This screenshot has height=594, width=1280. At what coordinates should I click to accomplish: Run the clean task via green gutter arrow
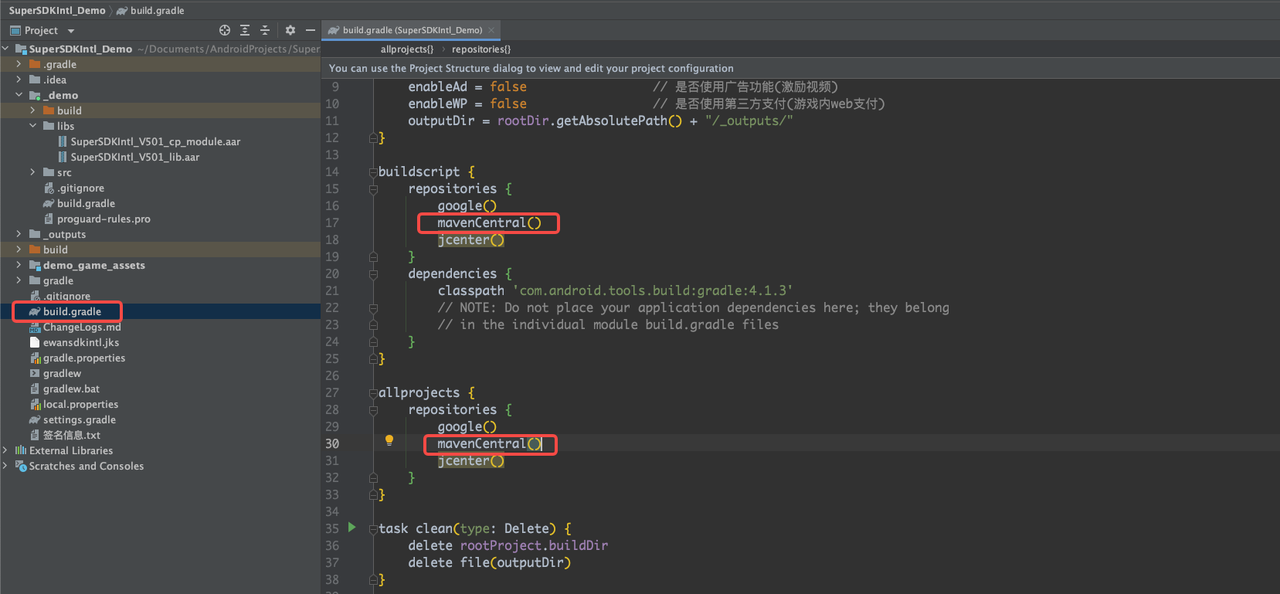tap(351, 527)
